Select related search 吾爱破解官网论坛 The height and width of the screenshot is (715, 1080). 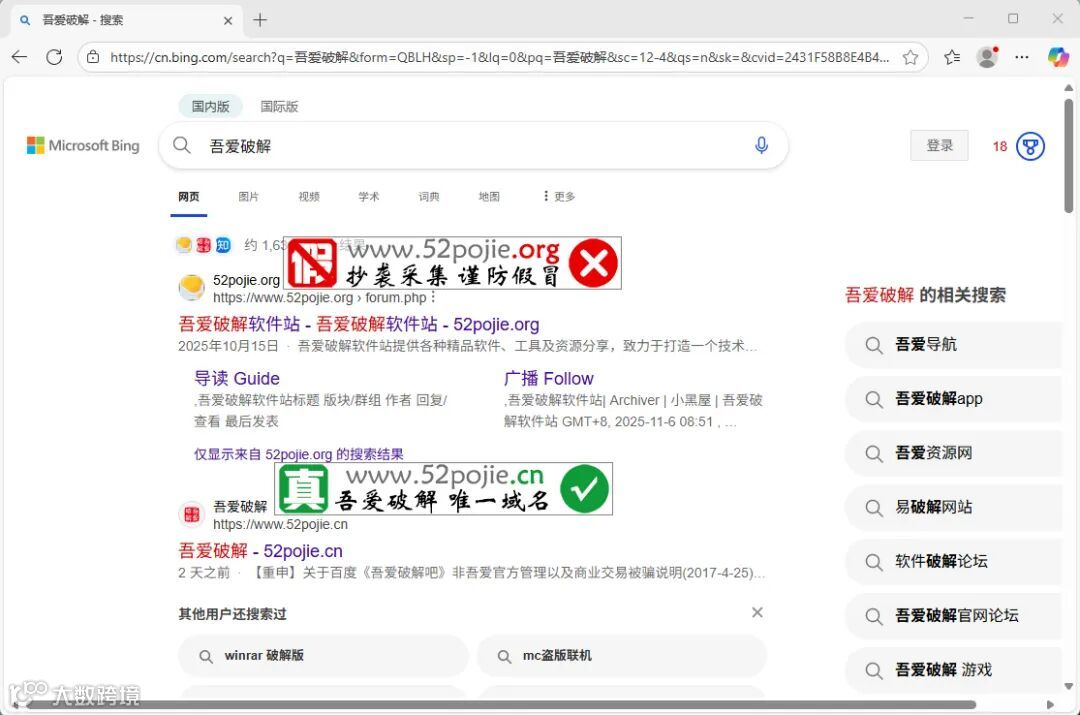coord(954,615)
